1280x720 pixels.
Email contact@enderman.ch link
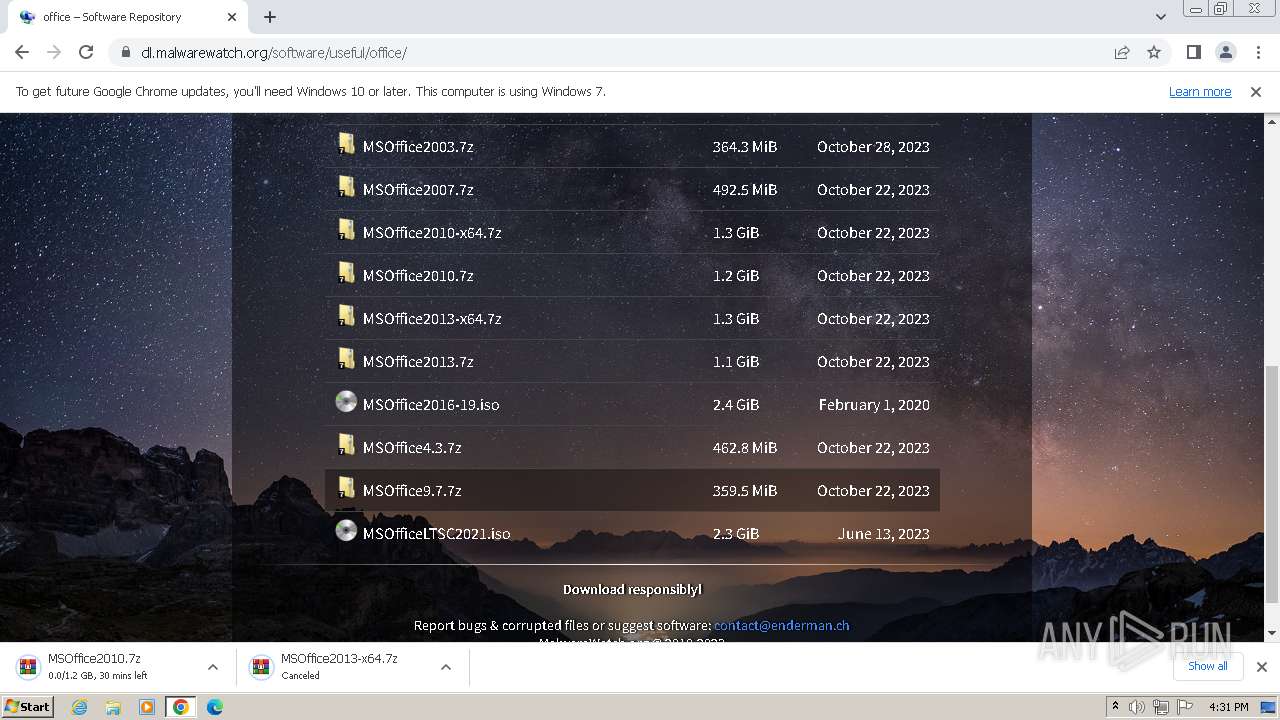click(x=781, y=625)
